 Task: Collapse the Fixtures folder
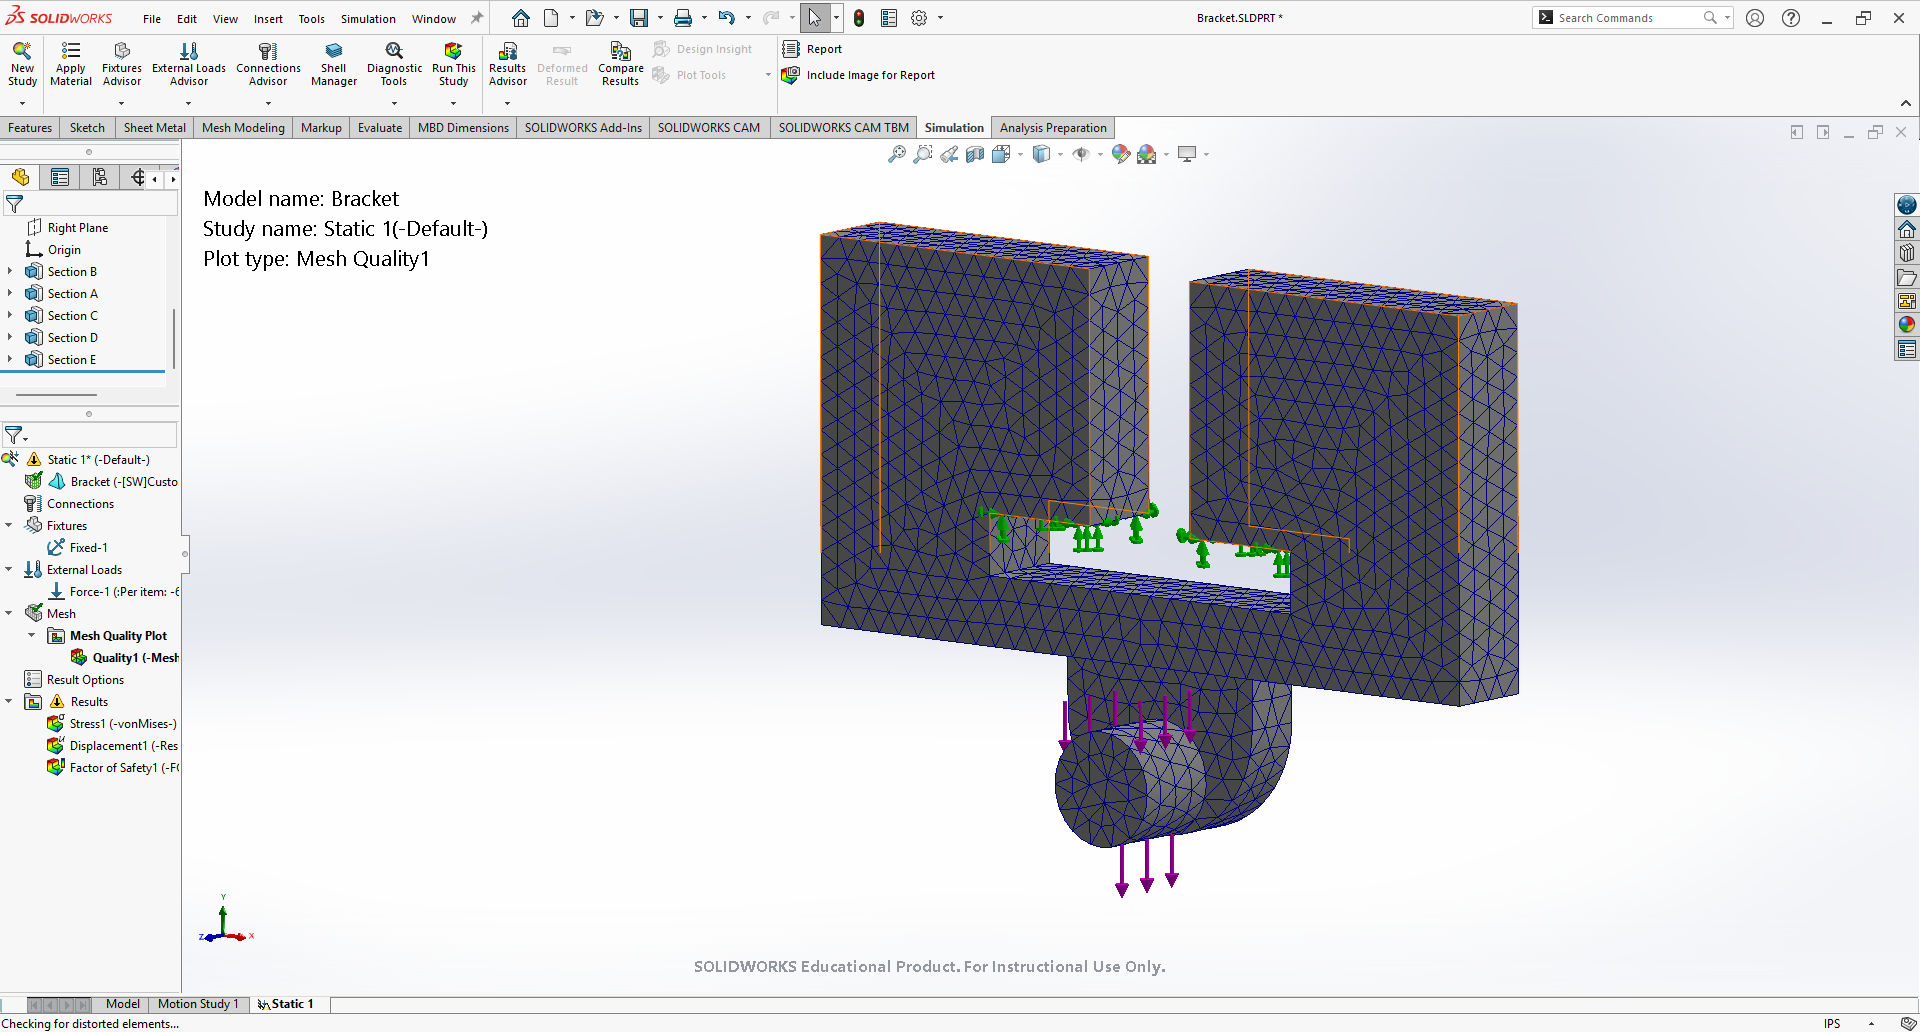(x=9, y=525)
